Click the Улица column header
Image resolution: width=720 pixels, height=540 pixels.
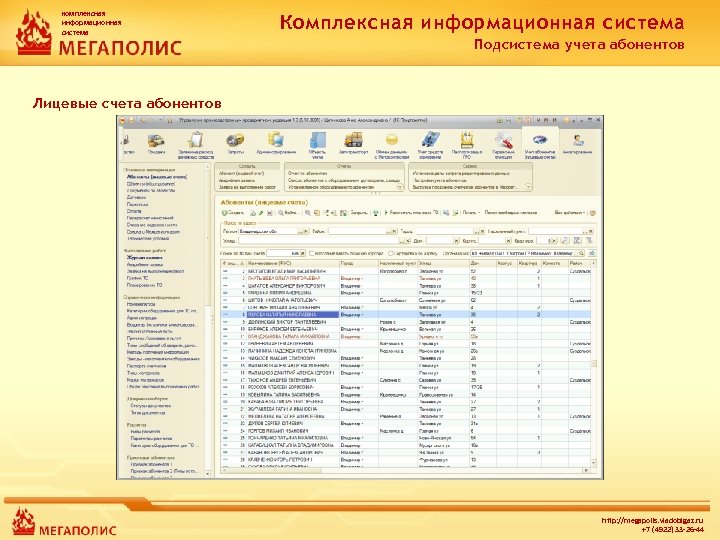(443, 264)
